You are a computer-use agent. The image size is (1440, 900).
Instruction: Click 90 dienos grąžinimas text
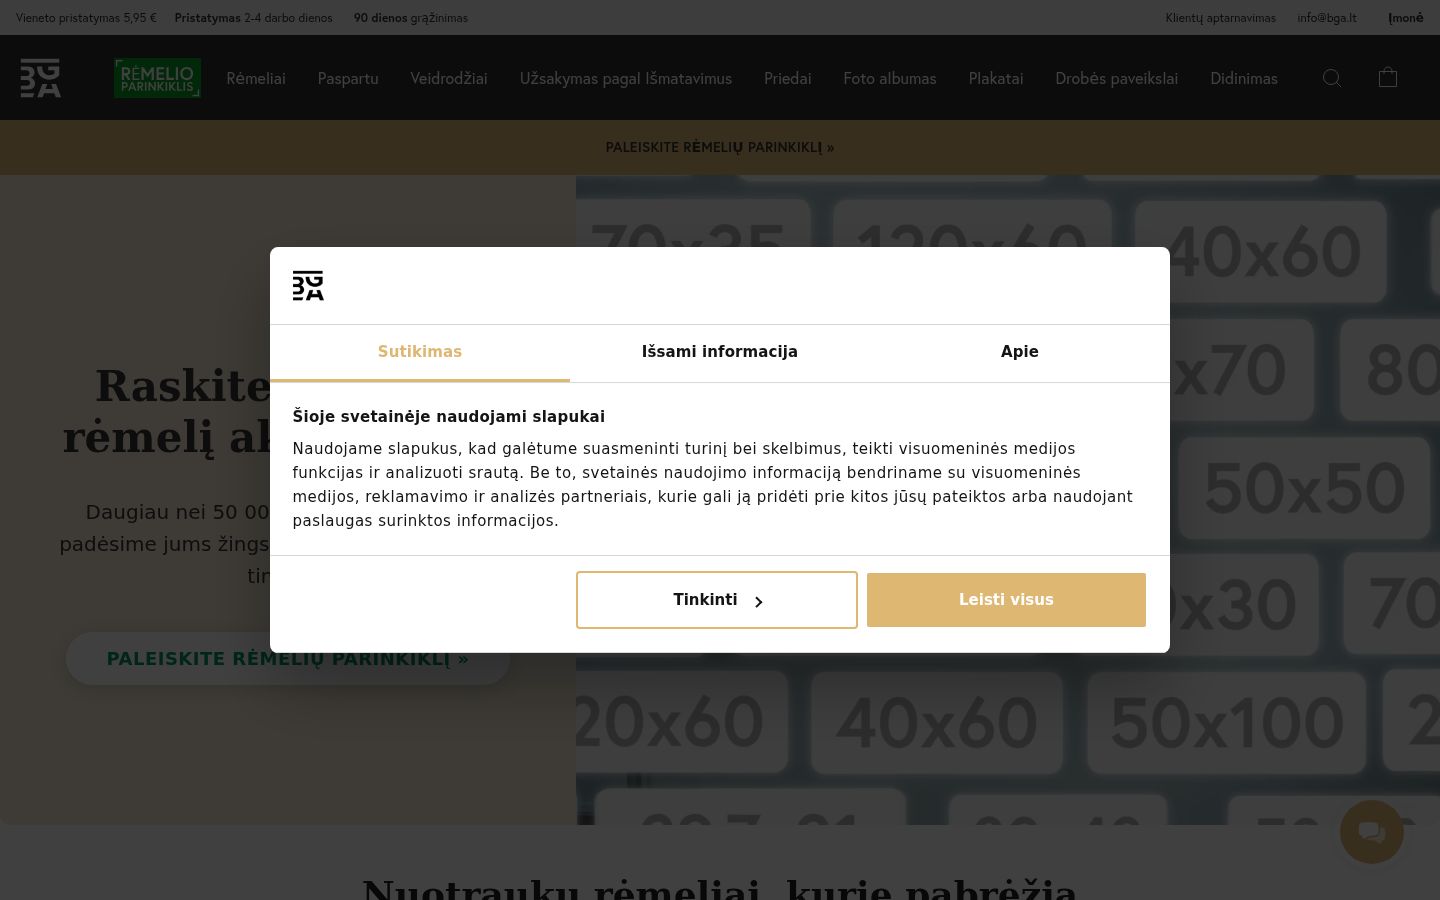[411, 18]
